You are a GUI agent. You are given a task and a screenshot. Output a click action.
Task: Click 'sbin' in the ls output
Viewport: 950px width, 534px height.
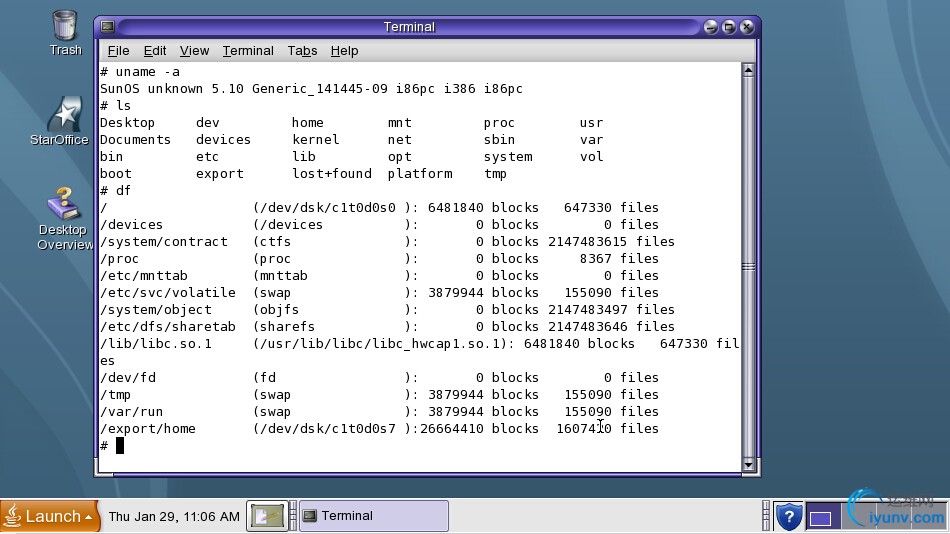(499, 139)
